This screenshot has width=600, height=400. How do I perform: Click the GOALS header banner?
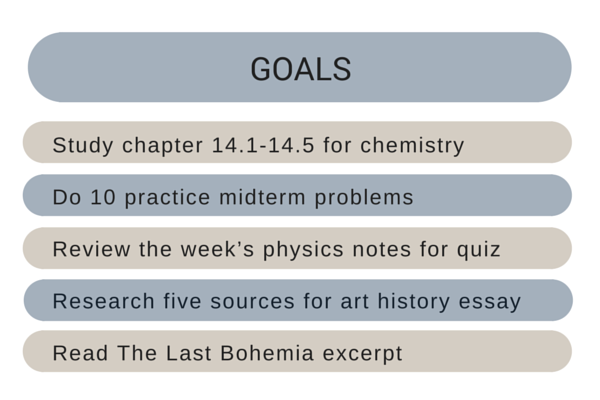click(x=300, y=67)
